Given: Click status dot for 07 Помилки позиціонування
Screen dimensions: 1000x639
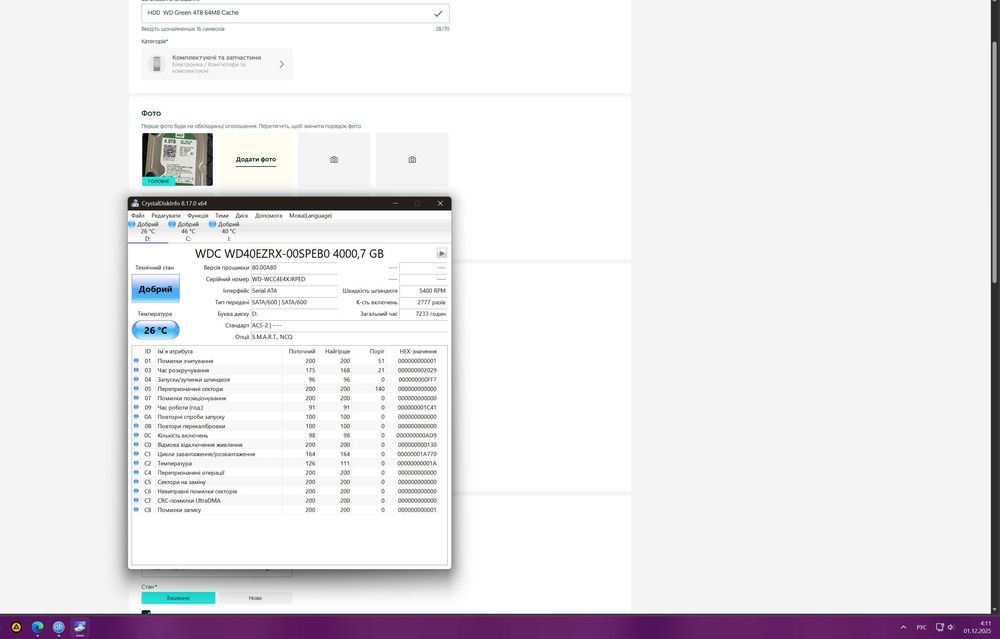Looking at the screenshot, I should point(136,398).
